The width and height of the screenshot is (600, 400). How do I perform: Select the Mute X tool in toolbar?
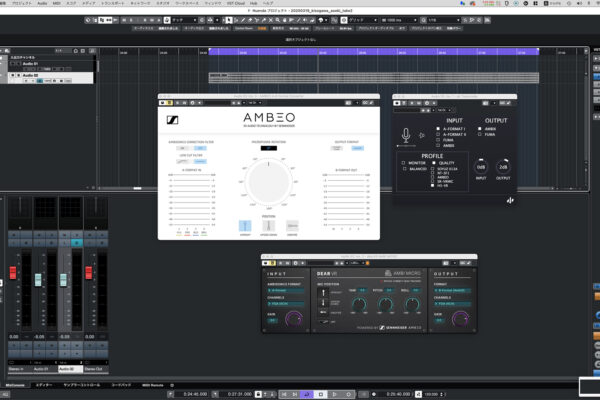271,20
